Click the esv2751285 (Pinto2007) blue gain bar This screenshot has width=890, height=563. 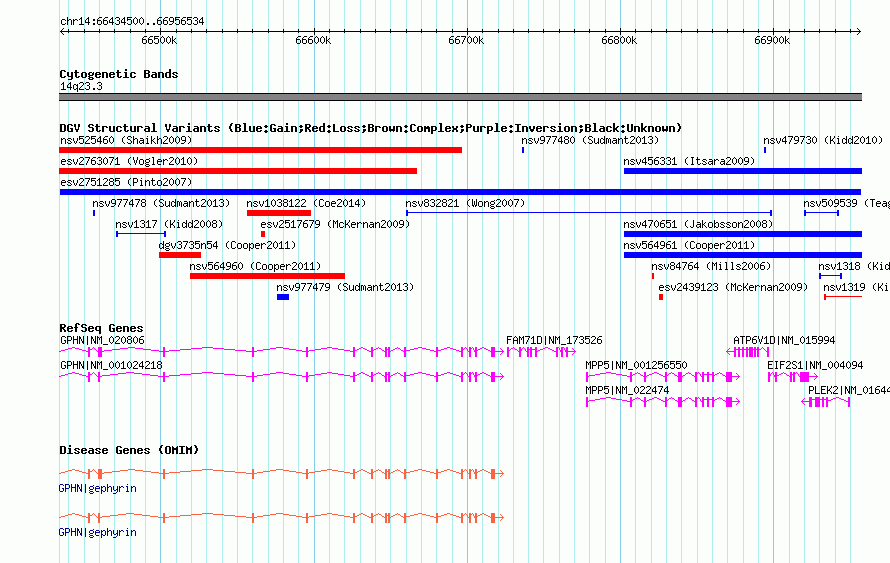(460, 192)
